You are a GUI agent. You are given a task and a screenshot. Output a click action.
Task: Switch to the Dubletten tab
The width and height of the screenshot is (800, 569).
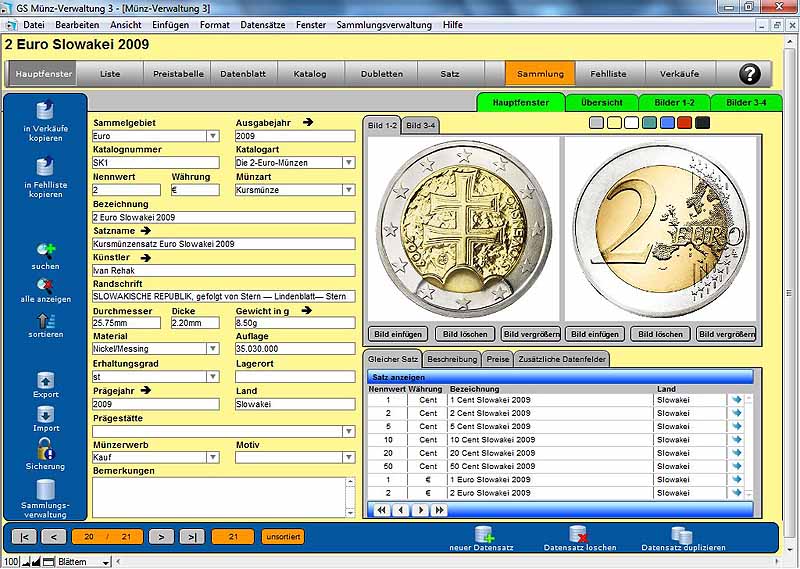(382, 74)
